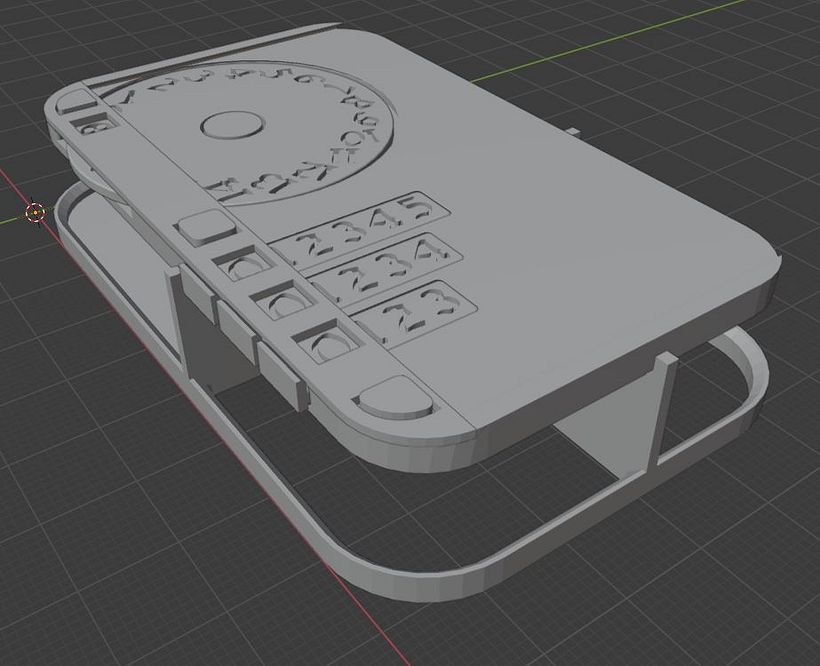Click the vertical support post at the right side

coord(663,411)
